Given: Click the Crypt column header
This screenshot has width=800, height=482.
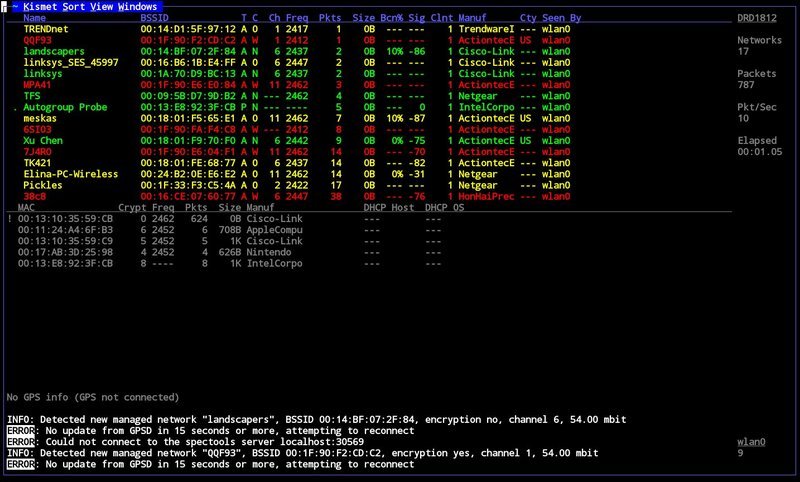Looking at the screenshot, I should (x=132, y=208).
